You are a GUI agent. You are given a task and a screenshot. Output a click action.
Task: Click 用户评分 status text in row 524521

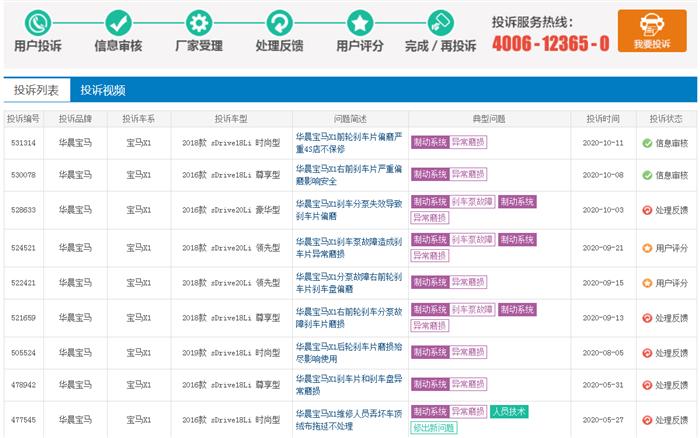point(671,248)
